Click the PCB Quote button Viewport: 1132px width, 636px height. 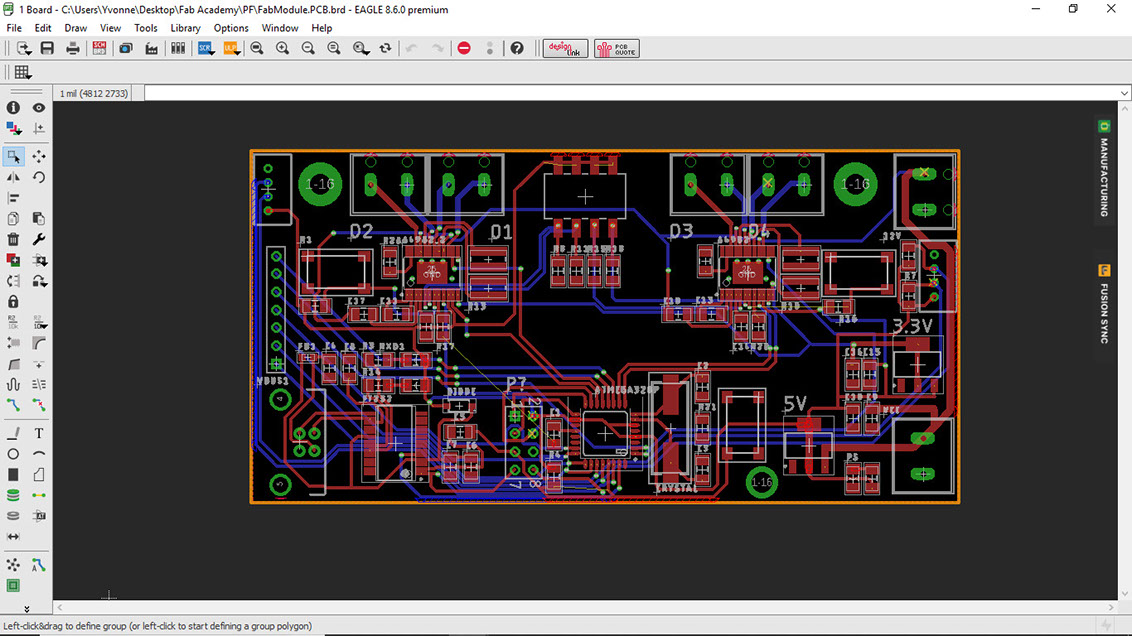click(x=617, y=48)
